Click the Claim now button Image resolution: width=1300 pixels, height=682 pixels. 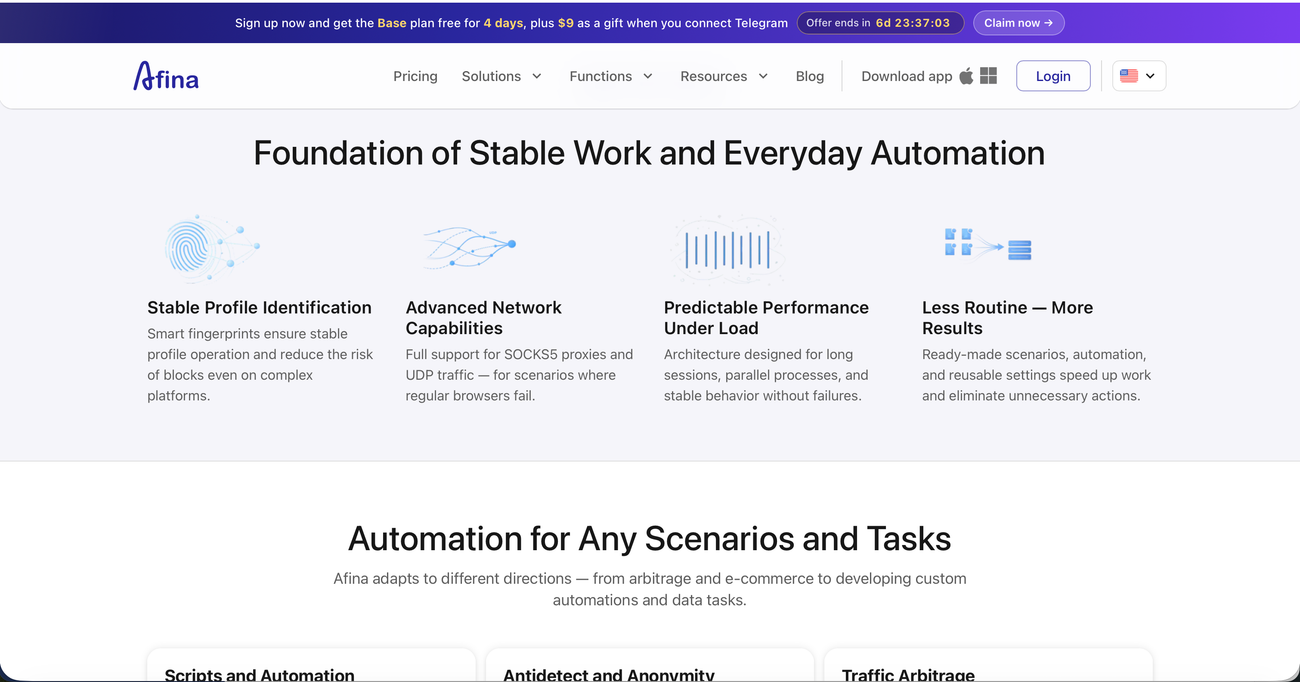tap(1018, 23)
